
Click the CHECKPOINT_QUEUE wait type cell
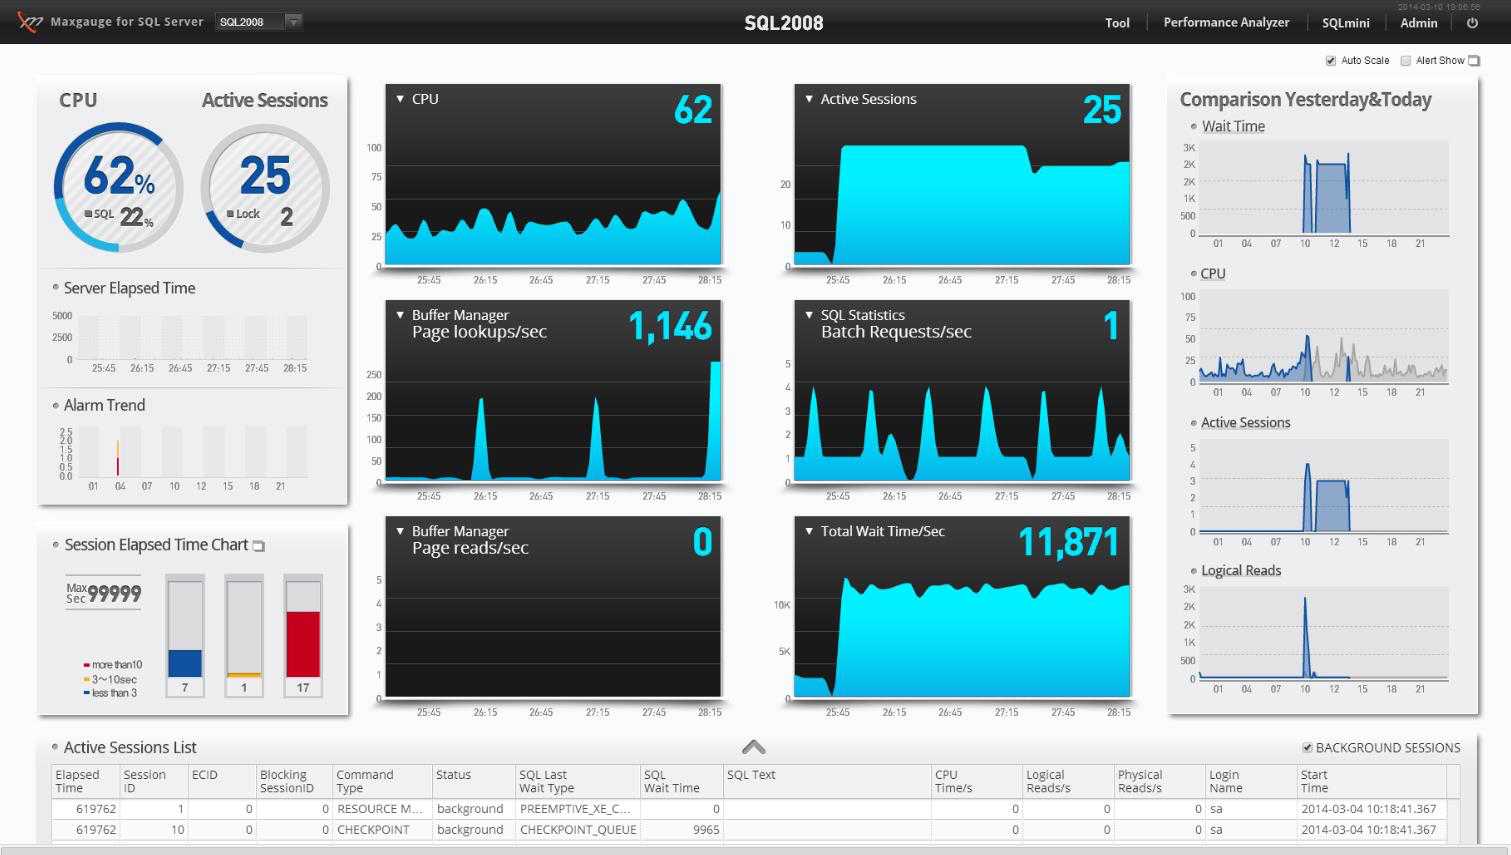point(578,830)
